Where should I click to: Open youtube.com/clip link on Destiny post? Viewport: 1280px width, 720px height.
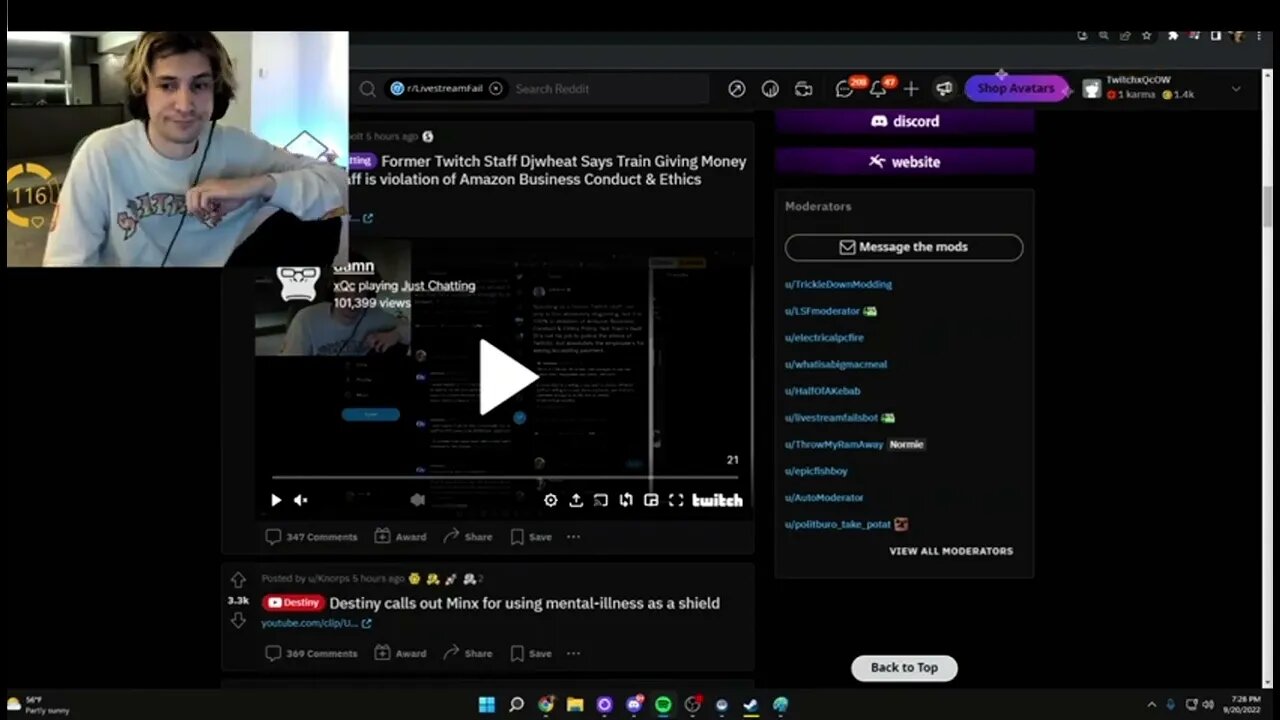click(316, 623)
